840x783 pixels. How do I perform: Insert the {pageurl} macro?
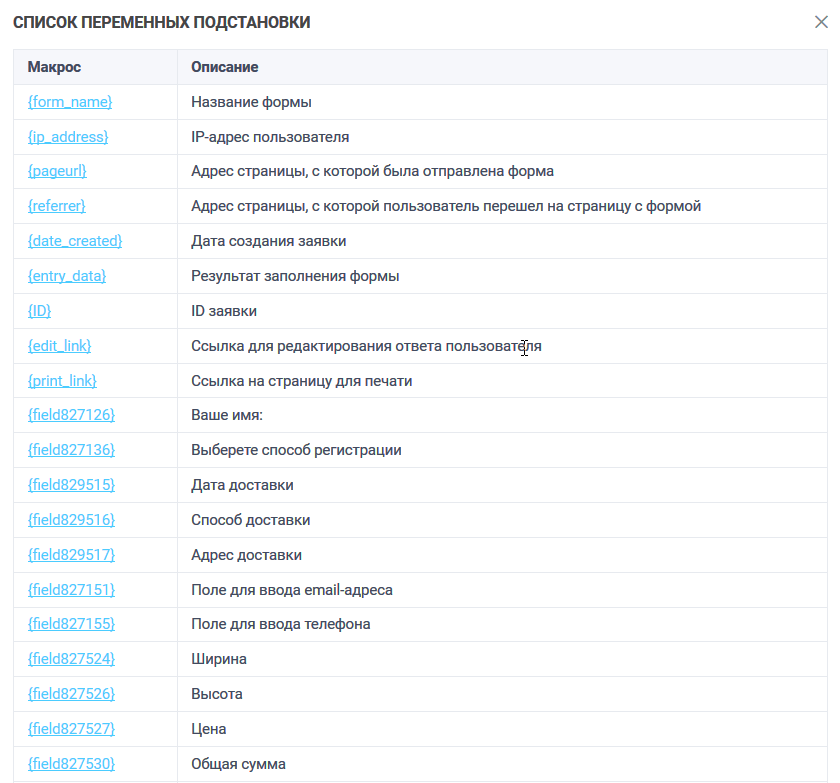[x=57, y=171]
